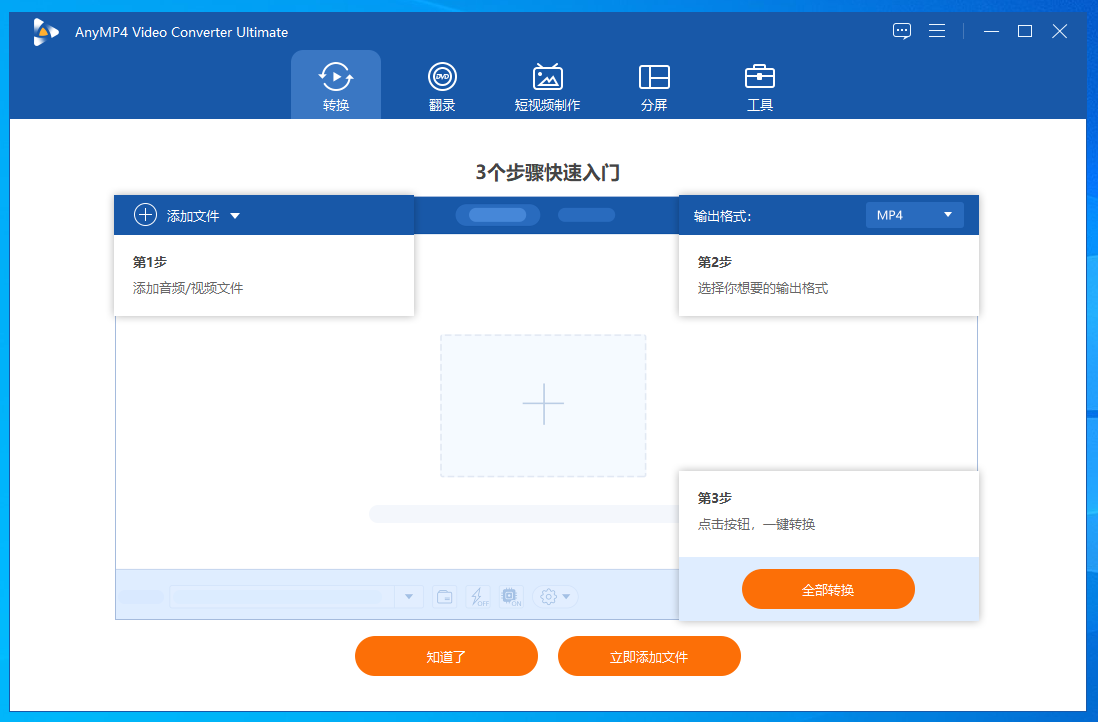1098x722 pixels.
Task: Open the 分屏 collage tab
Action: 654,86
